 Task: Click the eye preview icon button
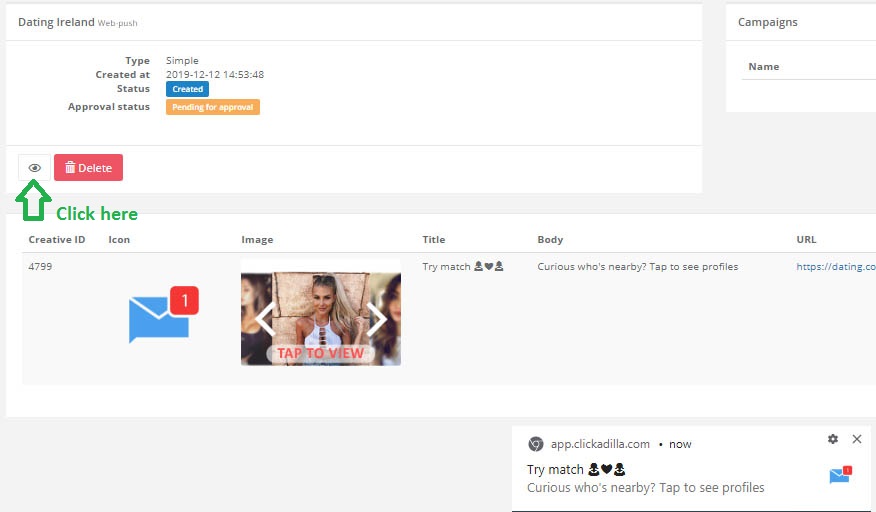coord(34,168)
